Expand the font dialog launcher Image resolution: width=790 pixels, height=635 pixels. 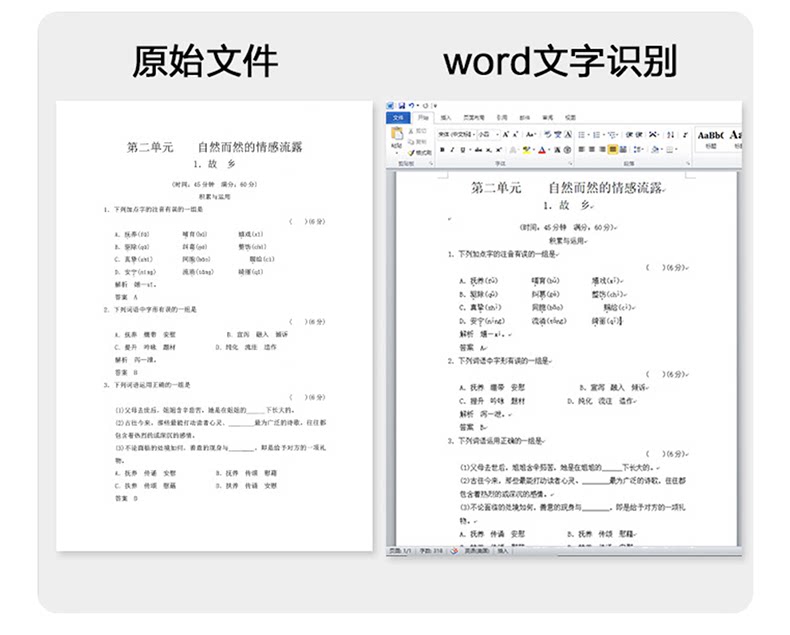(570, 163)
